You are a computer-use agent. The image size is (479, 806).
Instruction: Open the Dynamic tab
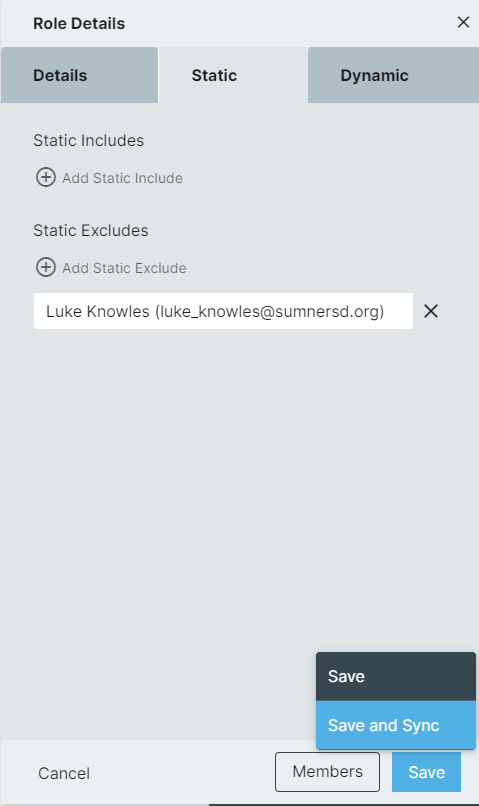[393, 75]
